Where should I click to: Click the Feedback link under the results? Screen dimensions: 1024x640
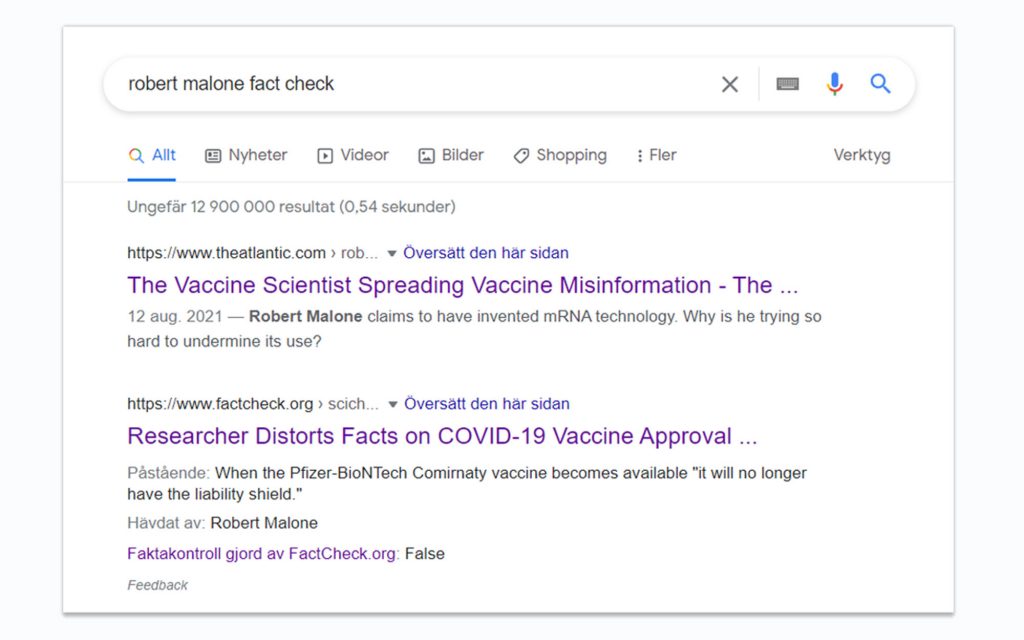click(x=157, y=585)
